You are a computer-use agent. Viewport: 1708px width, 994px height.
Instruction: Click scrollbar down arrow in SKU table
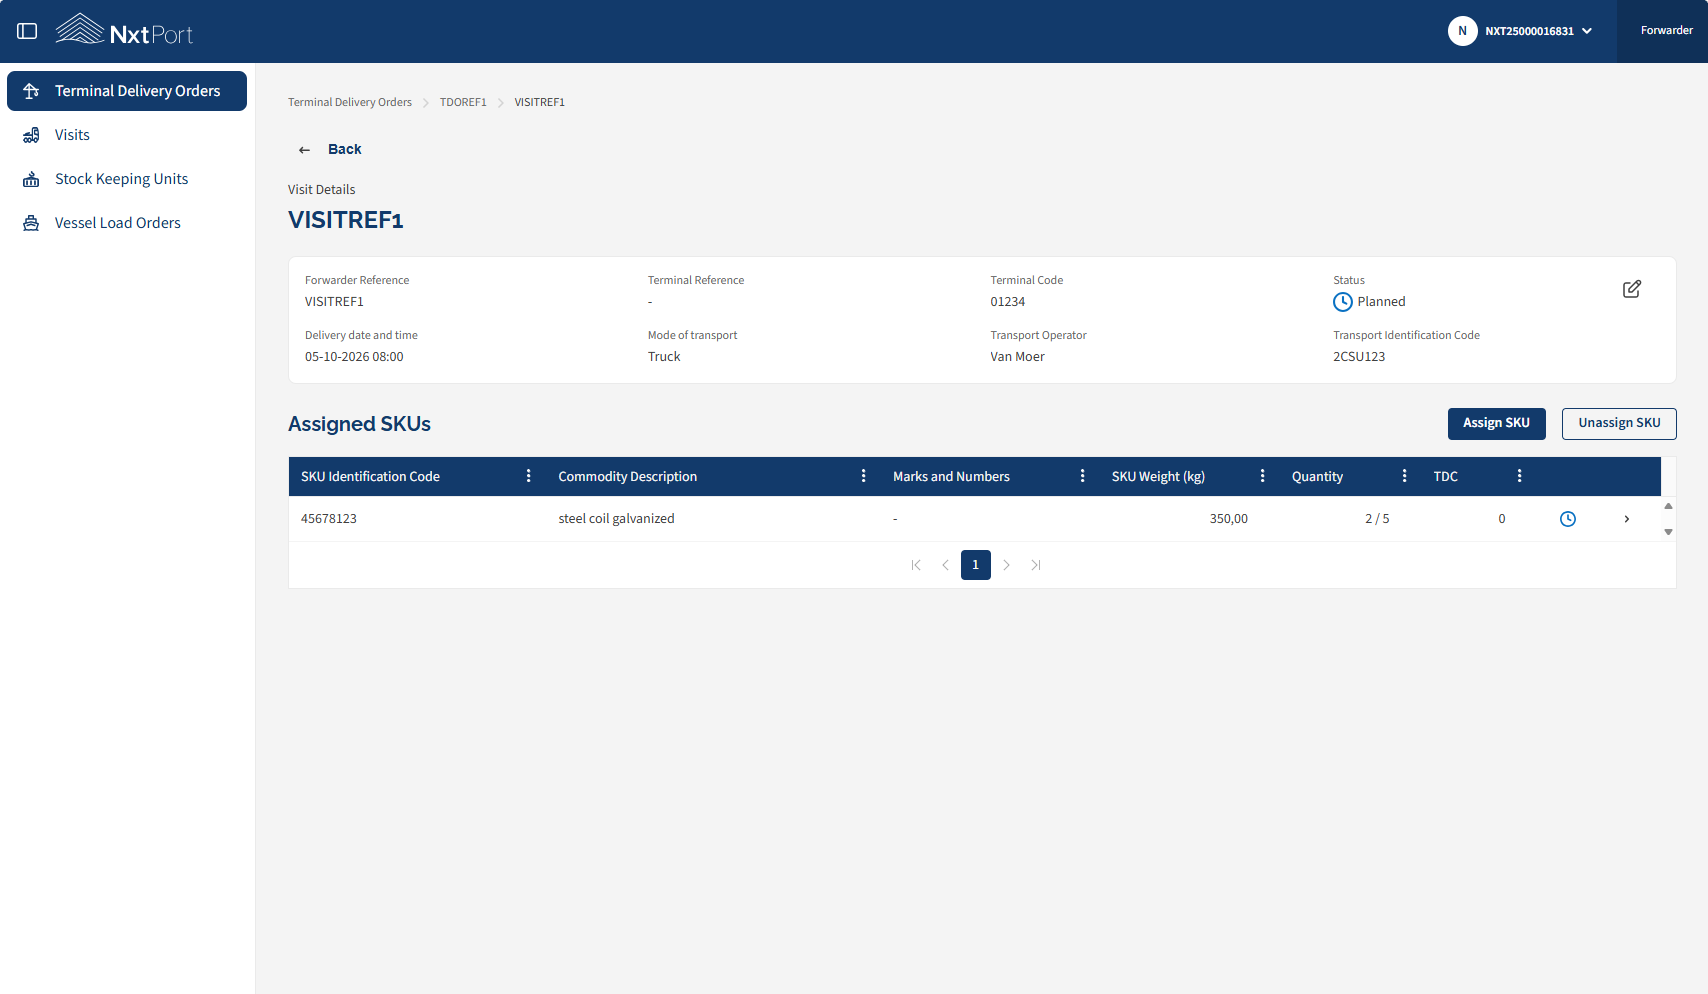[1668, 532]
